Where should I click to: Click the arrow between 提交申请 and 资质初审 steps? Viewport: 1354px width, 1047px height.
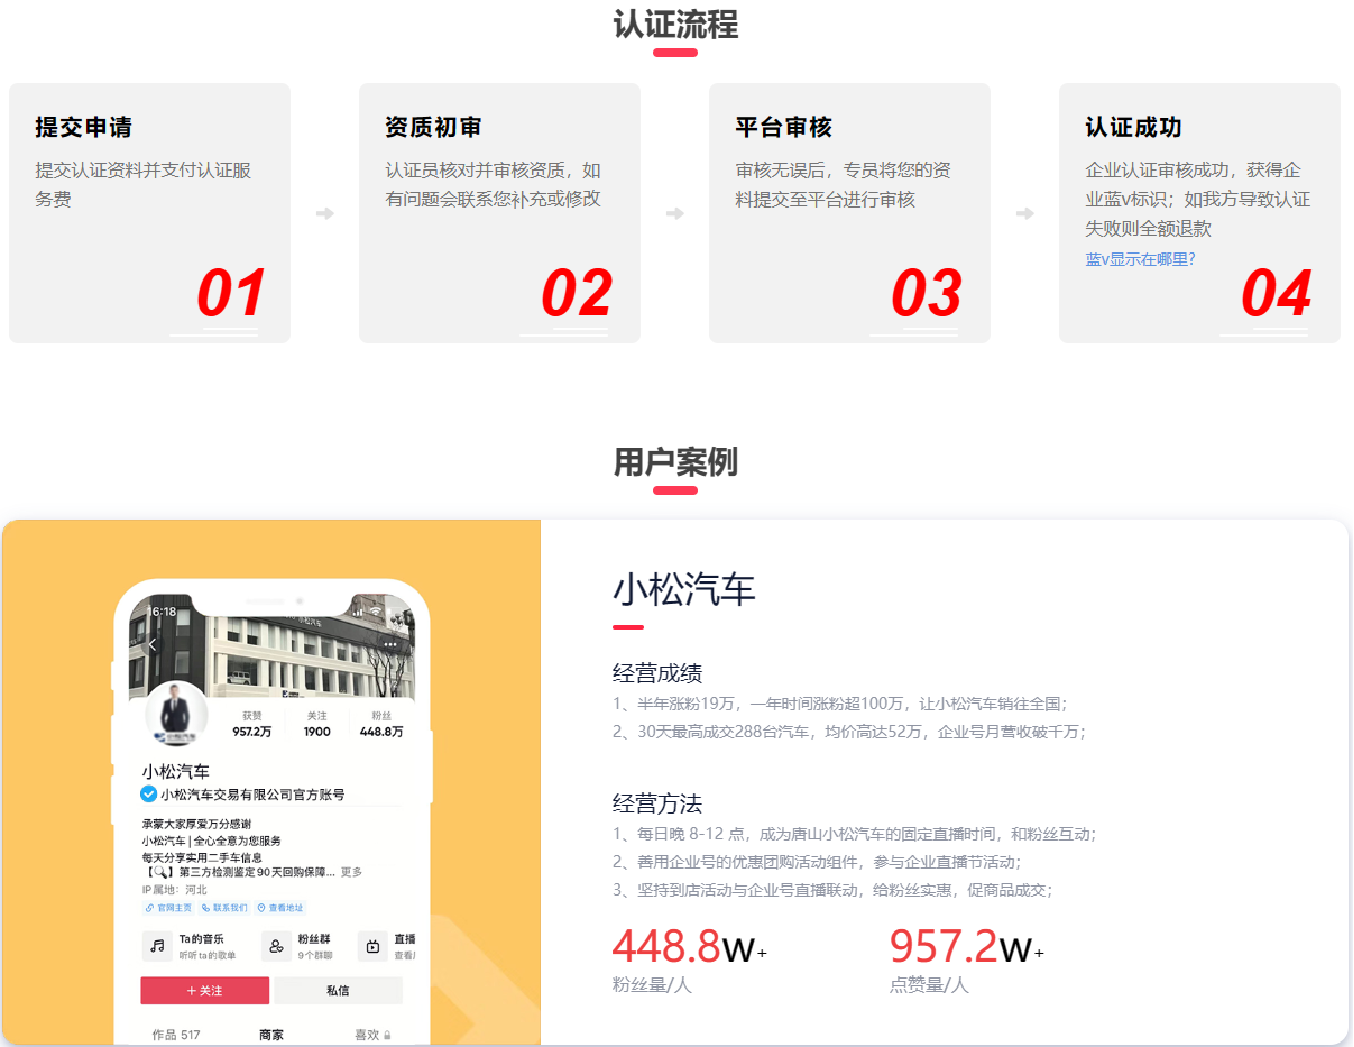click(x=324, y=213)
